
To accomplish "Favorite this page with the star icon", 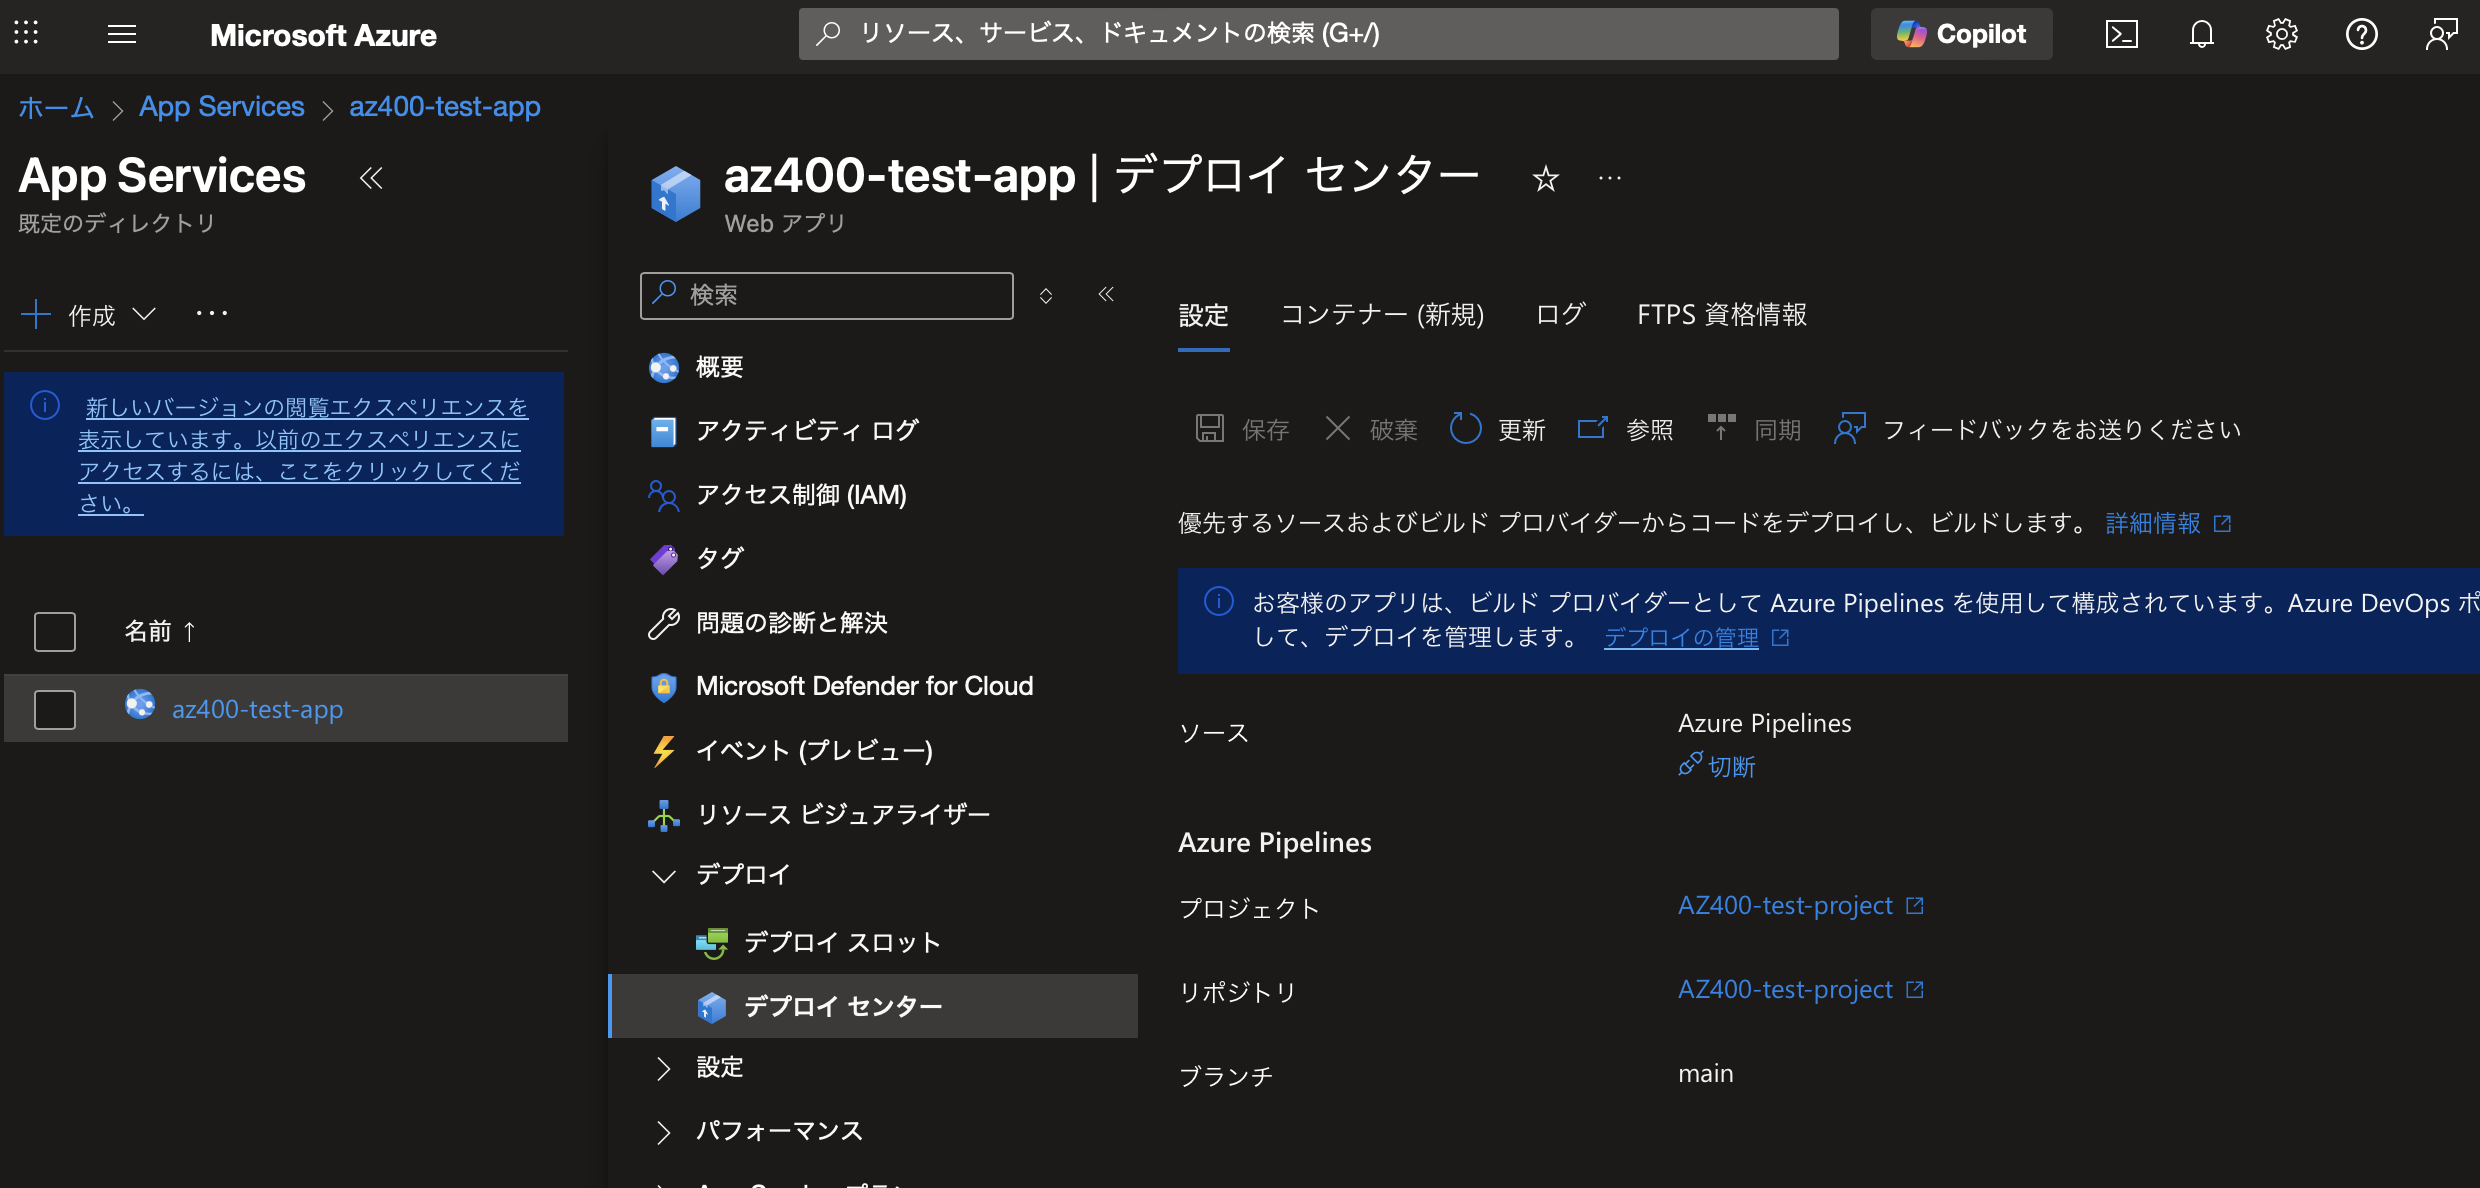I will coord(1545,179).
